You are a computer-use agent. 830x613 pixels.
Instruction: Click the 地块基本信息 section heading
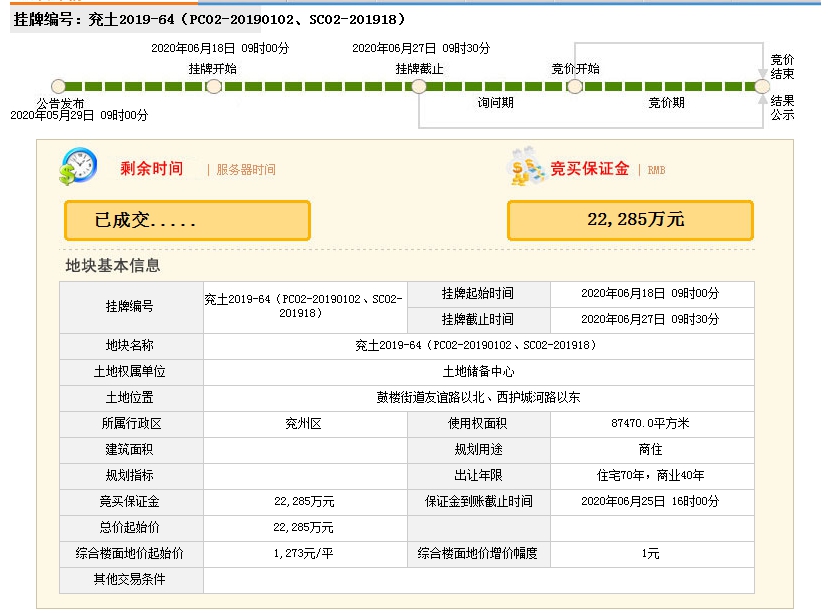pyautogui.click(x=113, y=266)
